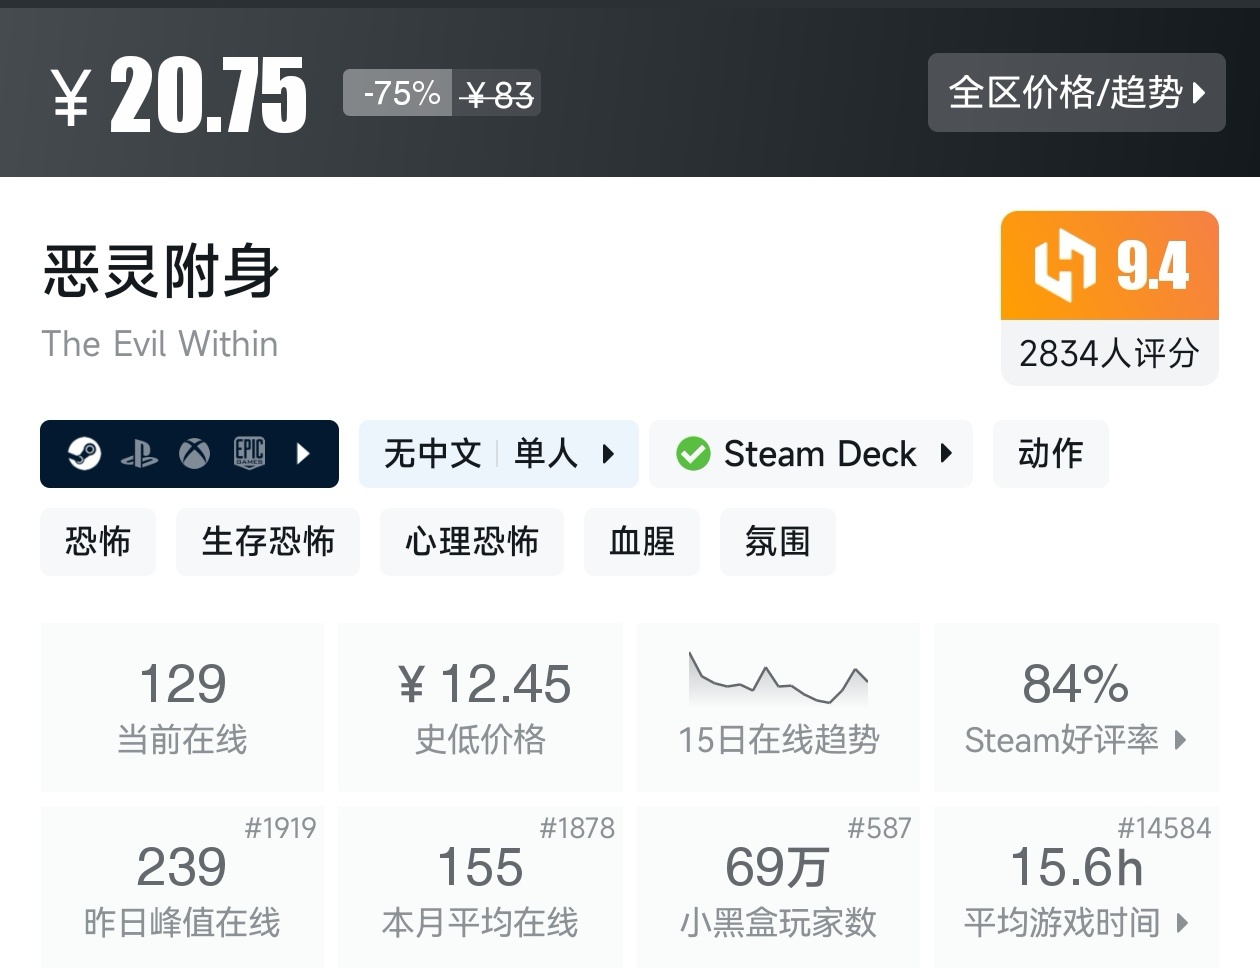View the 15日在线趋势 chart
The width and height of the screenshot is (1260, 968).
pos(778,705)
